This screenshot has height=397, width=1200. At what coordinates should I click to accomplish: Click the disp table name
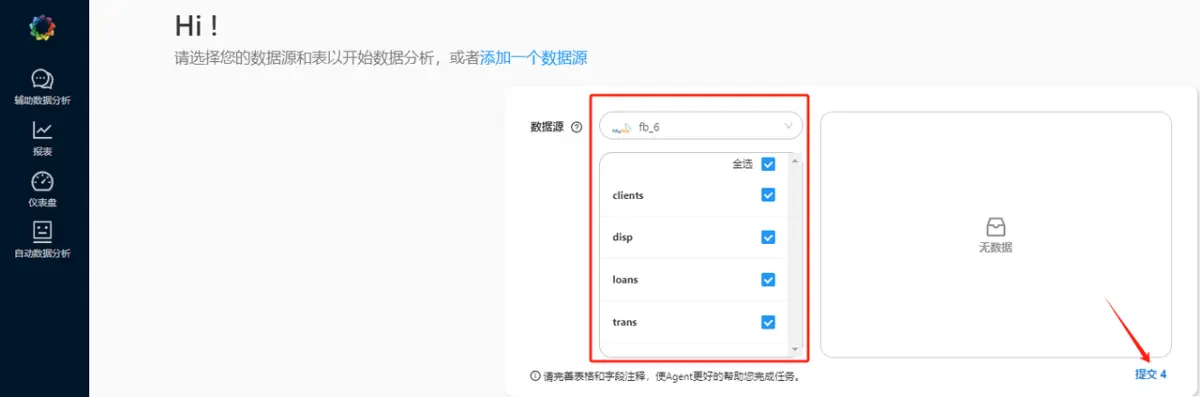[x=622, y=238]
